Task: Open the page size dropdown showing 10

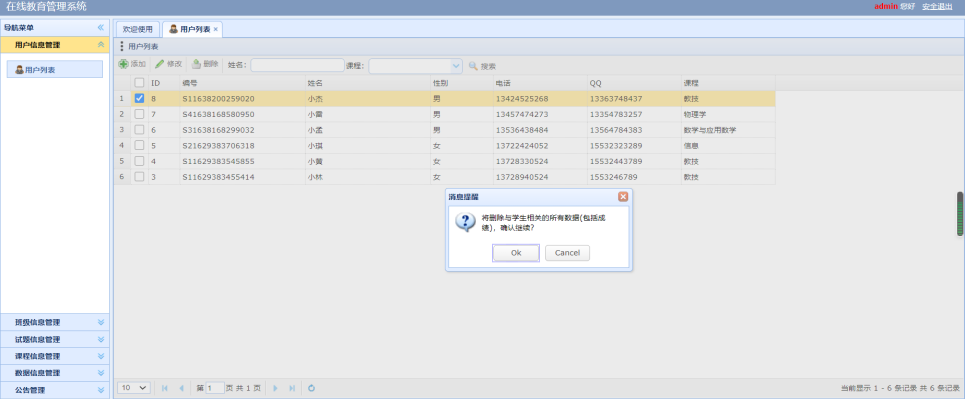Action: tap(135, 388)
